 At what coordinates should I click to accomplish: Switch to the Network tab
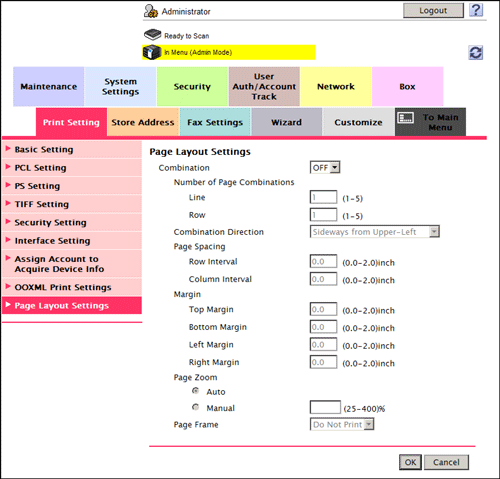point(336,86)
